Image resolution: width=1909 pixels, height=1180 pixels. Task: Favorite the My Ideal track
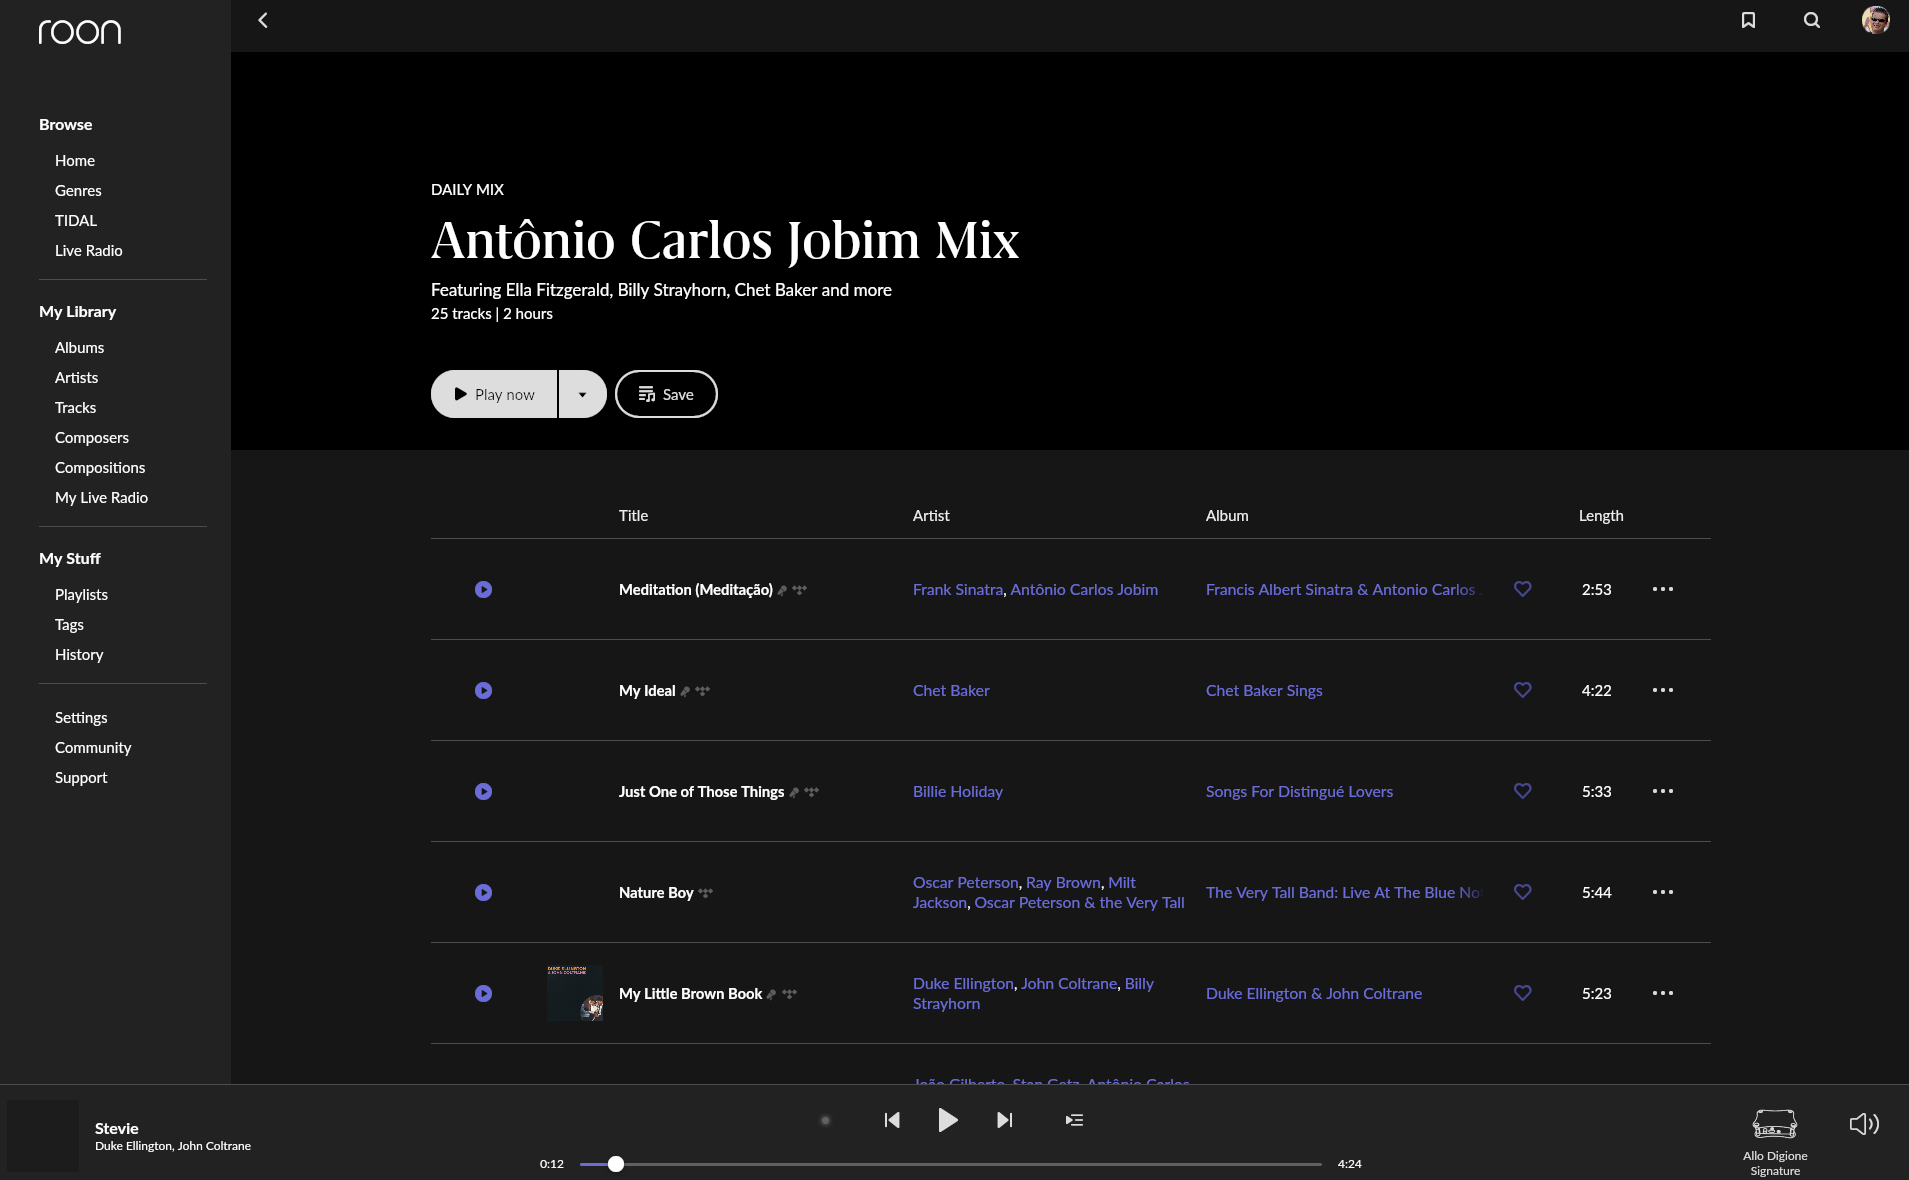[x=1522, y=690]
